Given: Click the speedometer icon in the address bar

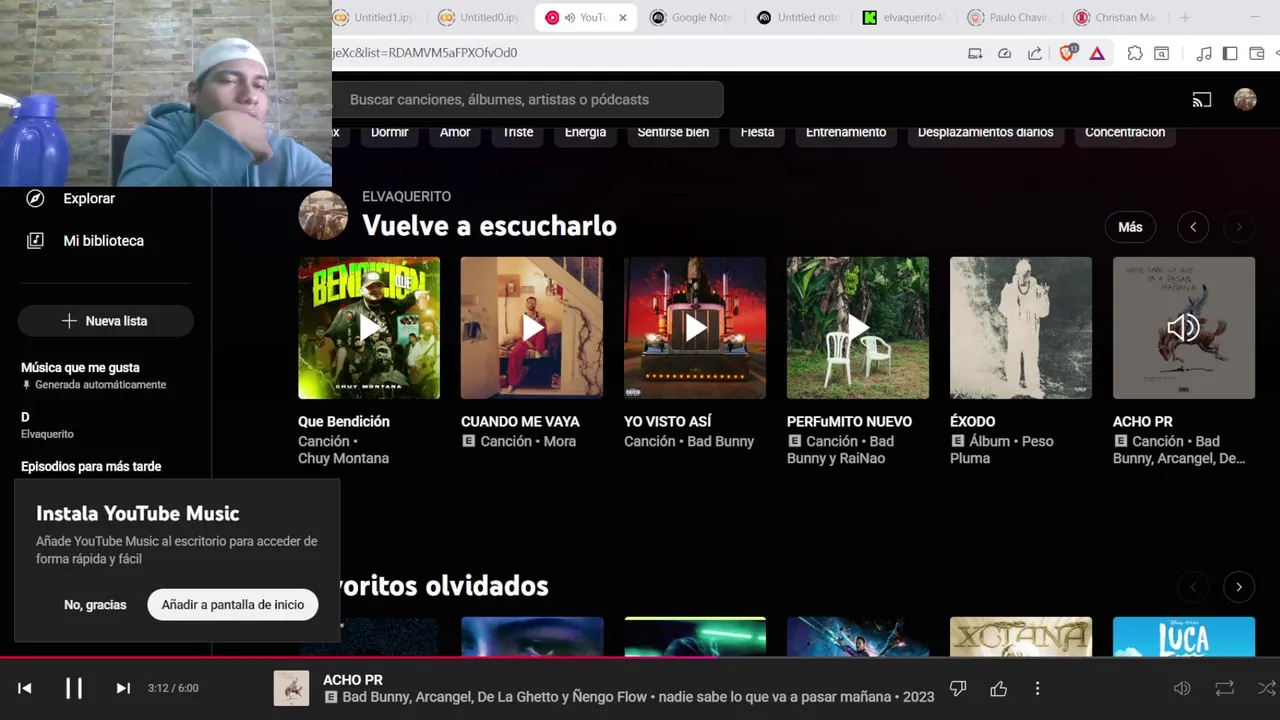Looking at the screenshot, I should 1005,53.
